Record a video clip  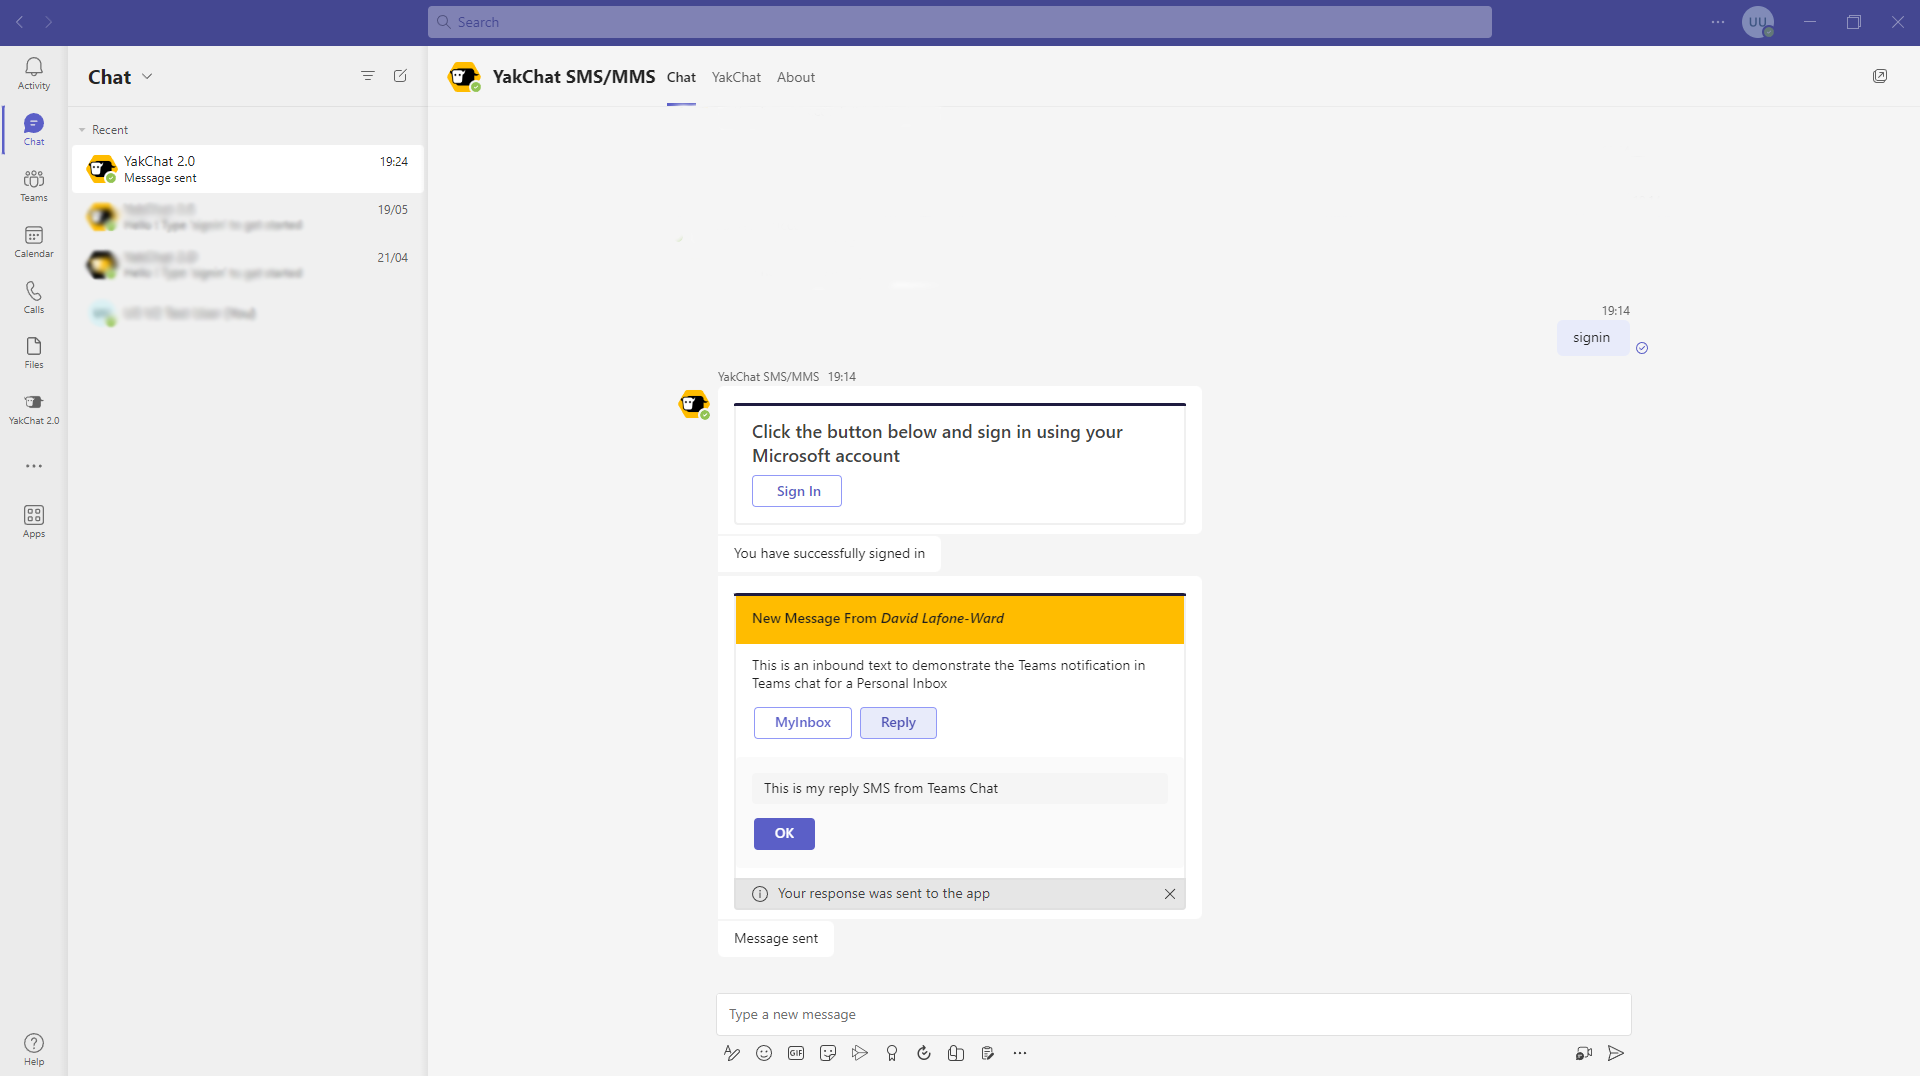1584,1053
